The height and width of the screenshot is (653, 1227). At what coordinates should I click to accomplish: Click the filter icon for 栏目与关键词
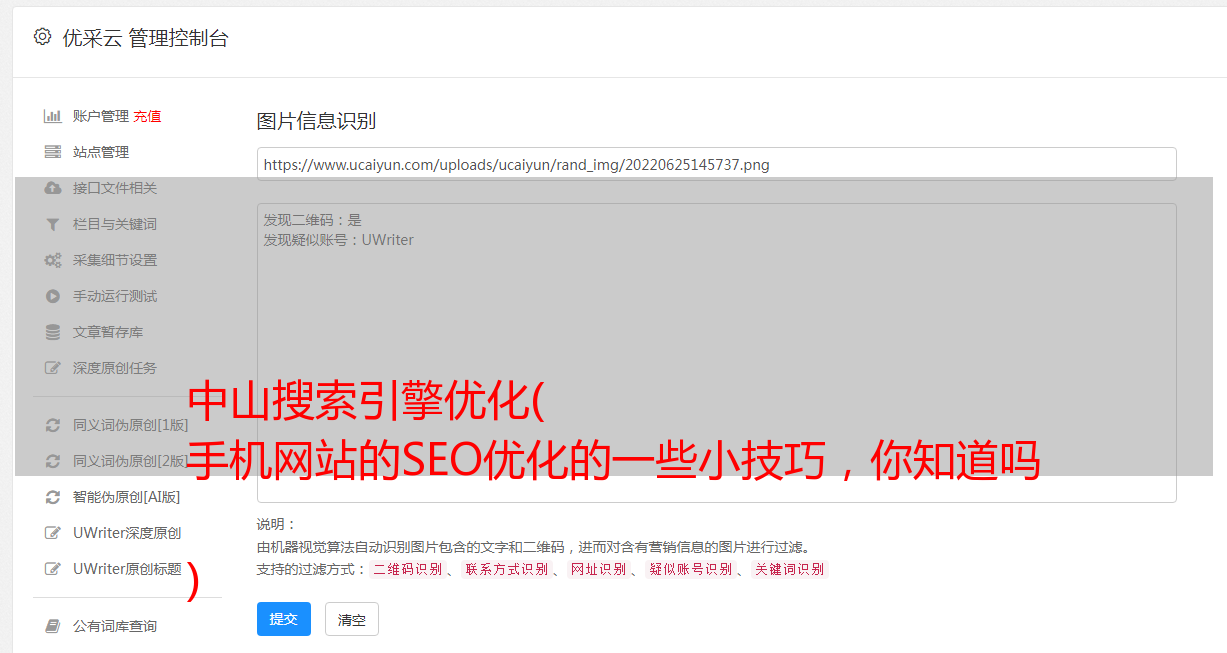pos(53,224)
